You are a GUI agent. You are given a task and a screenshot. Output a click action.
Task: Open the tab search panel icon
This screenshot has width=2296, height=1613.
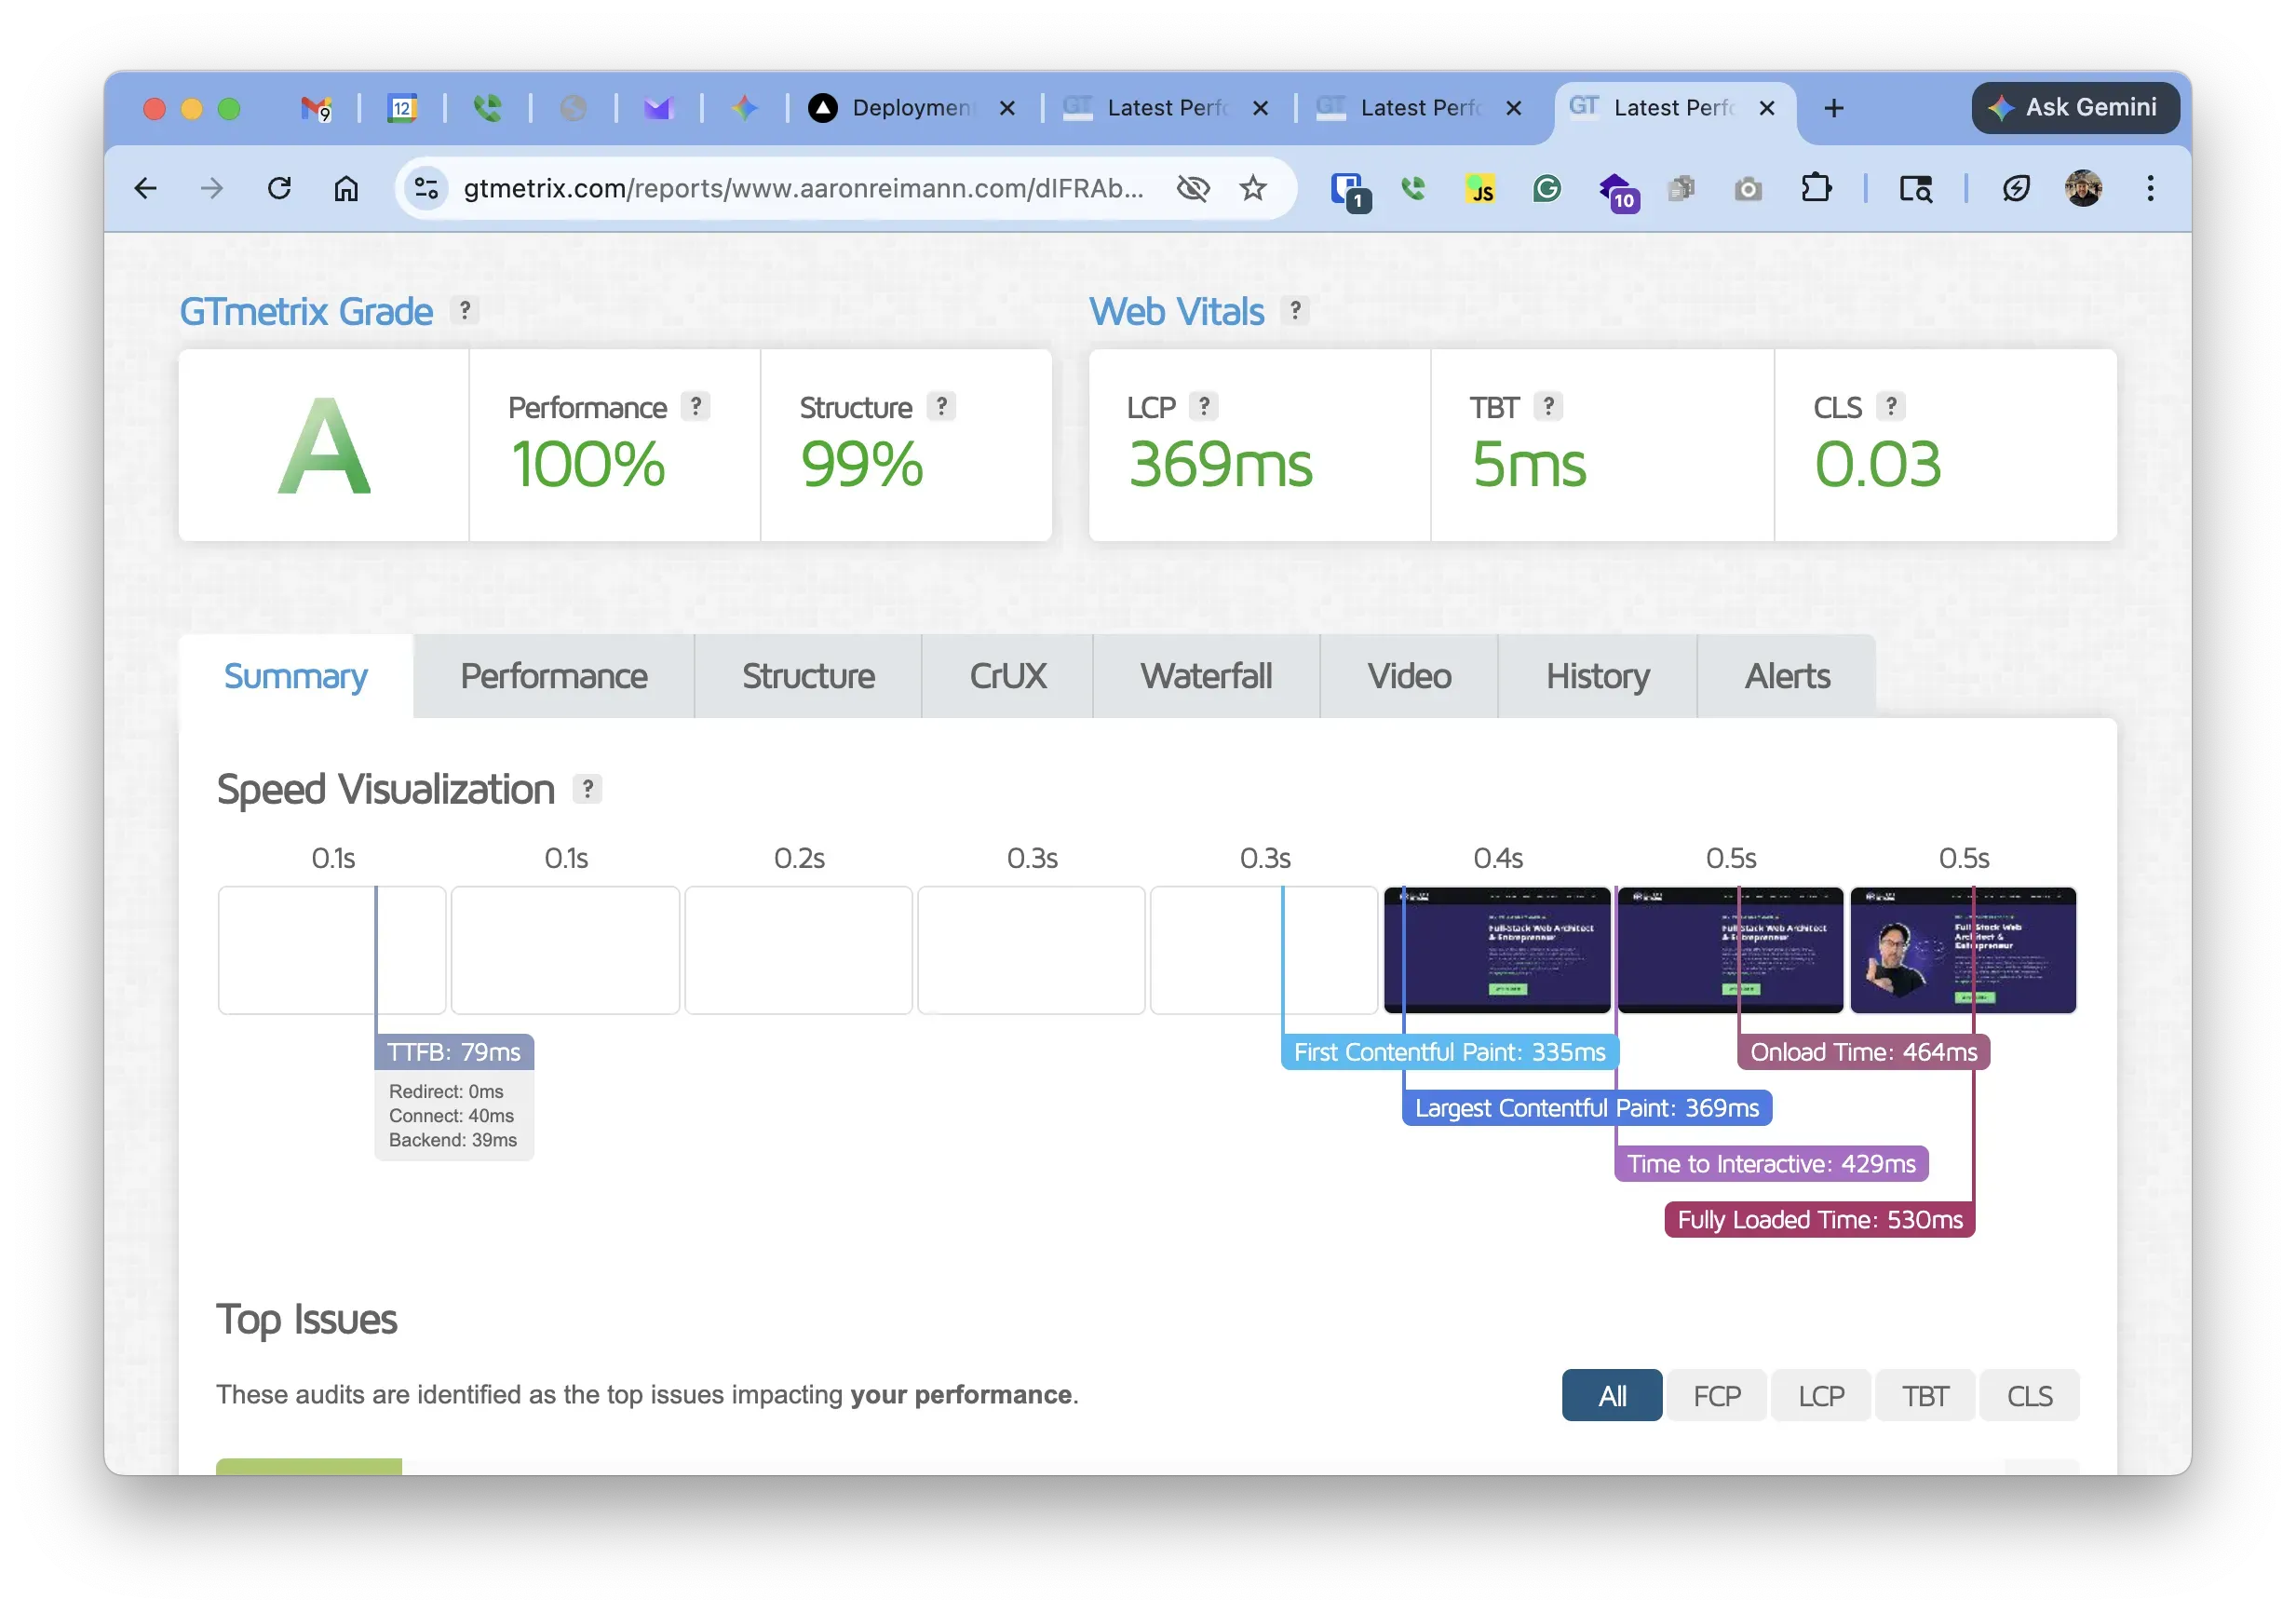(1916, 188)
